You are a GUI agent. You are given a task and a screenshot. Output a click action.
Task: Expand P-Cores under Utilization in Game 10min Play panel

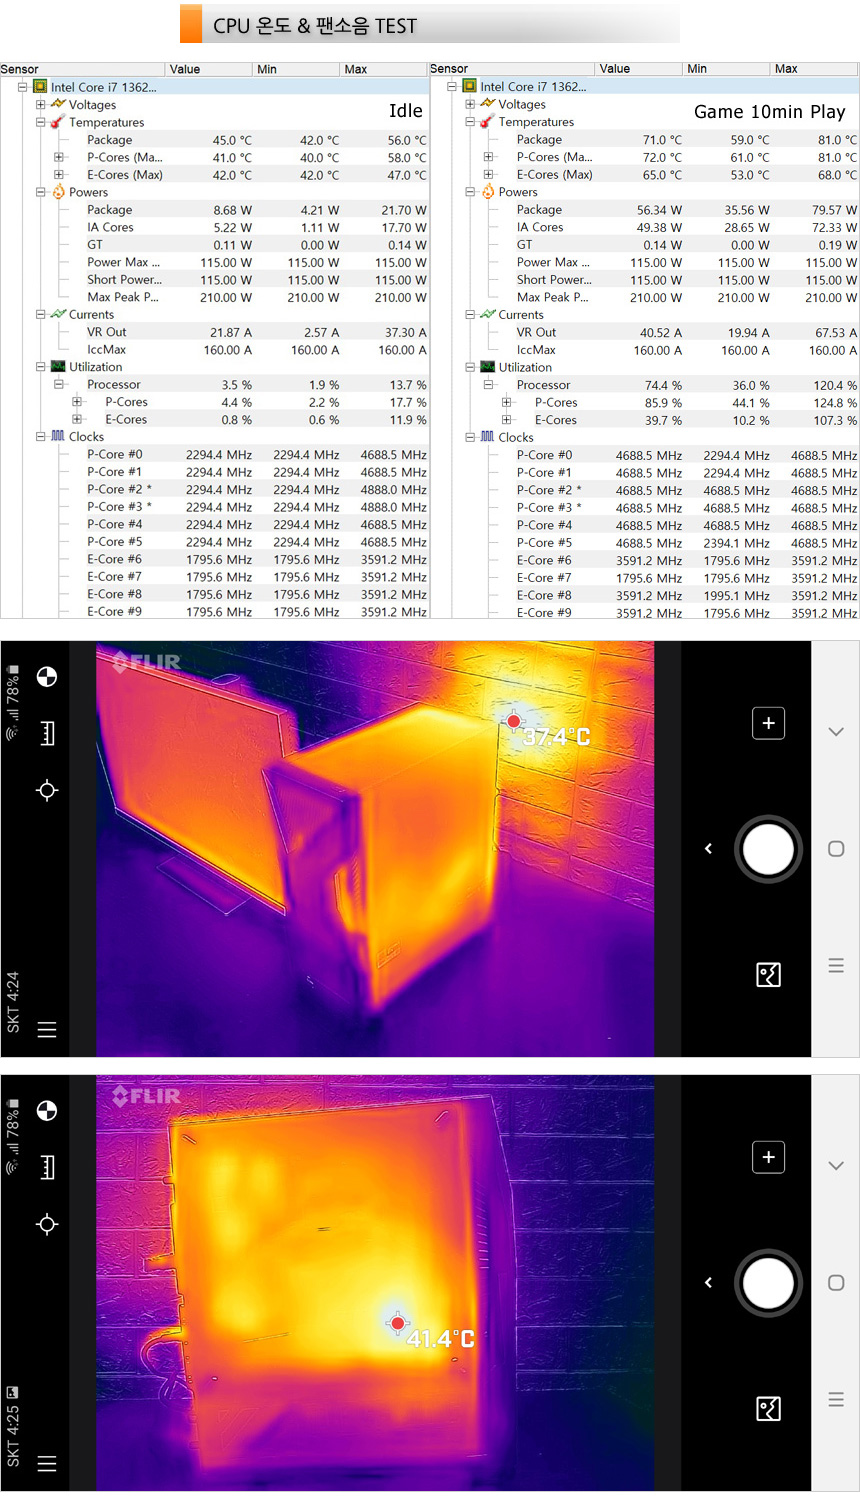[x=507, y=403]
